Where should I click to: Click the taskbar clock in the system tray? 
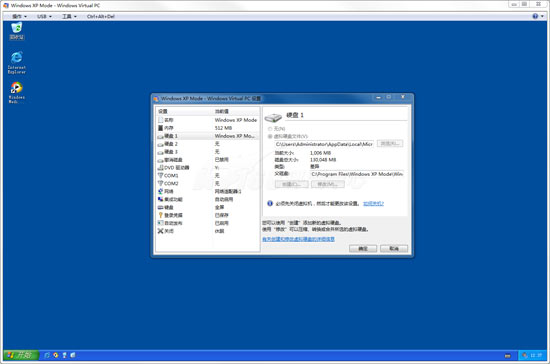coord(536,355)
